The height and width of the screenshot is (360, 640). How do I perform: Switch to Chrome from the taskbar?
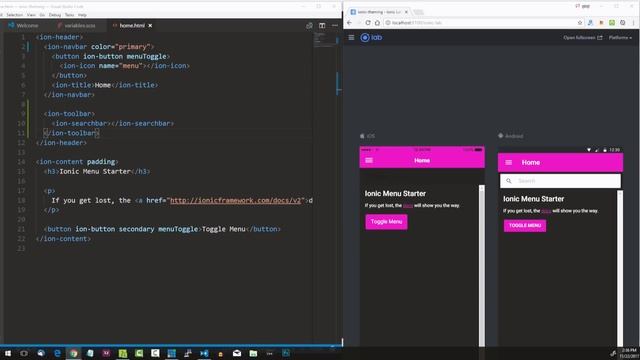pyautogui.click(x=73, y=353)
